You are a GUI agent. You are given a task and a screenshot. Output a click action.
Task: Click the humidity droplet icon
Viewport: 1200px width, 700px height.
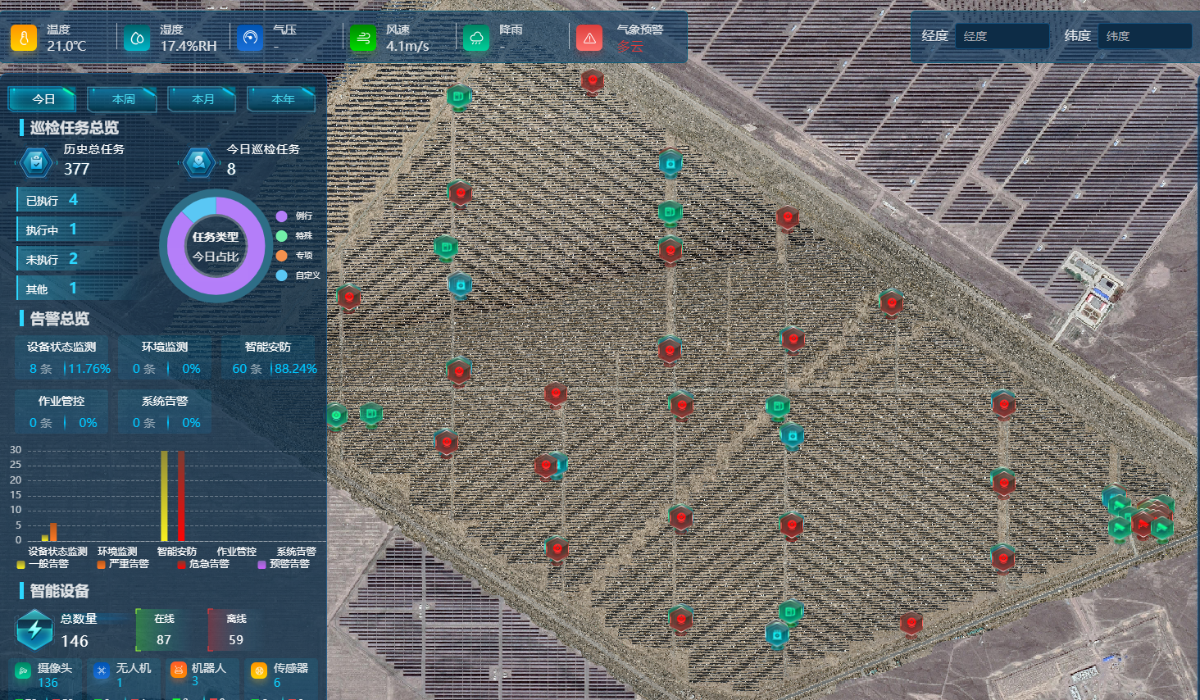[x=136, y=38]
